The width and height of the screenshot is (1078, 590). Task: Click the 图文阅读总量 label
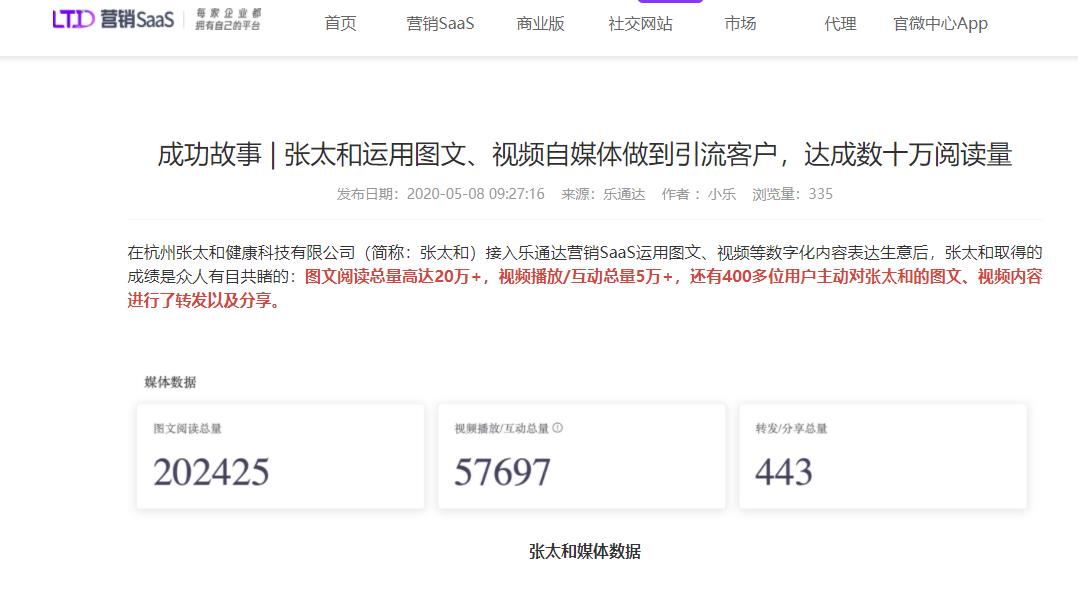187,428
